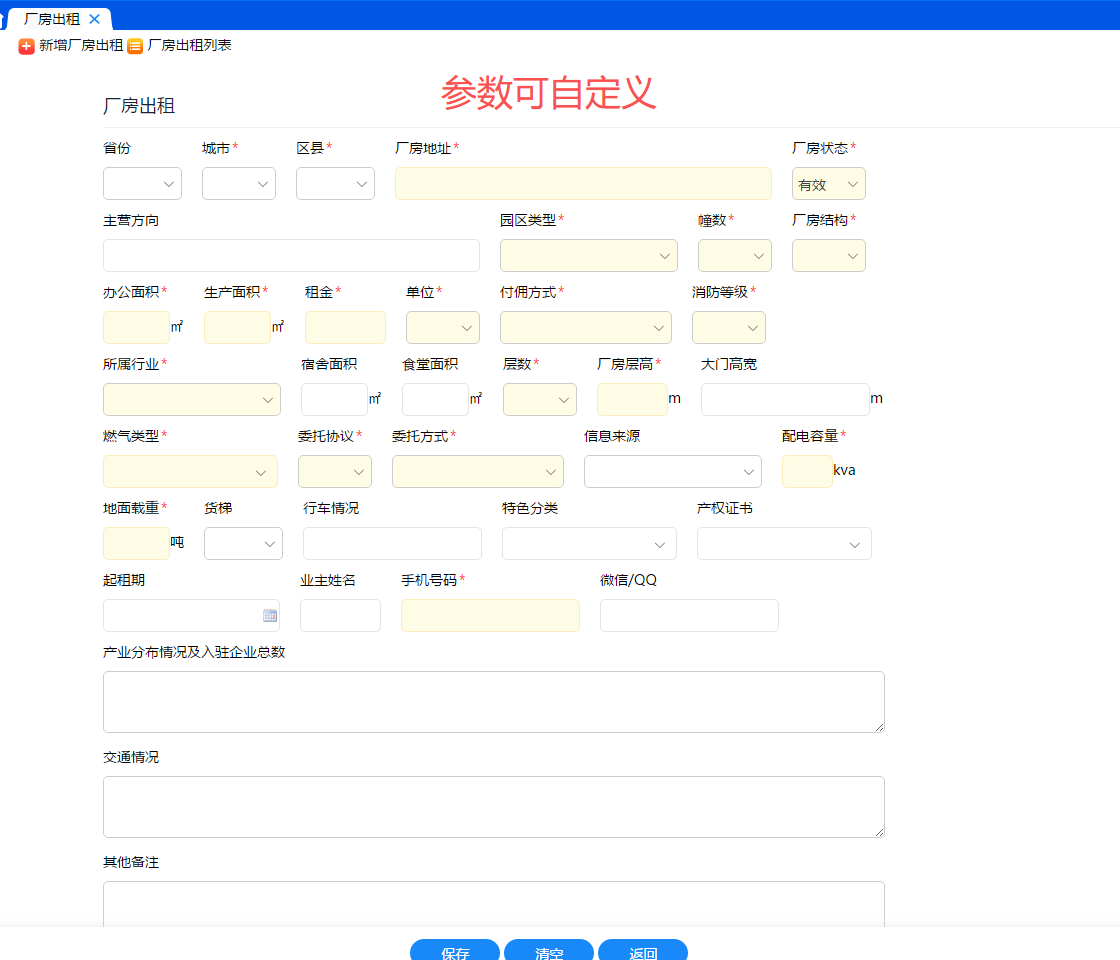This screenshot has width=1120, height=960.
Task: Expand the 产权证书 dropdown
Action: point(784,544)
